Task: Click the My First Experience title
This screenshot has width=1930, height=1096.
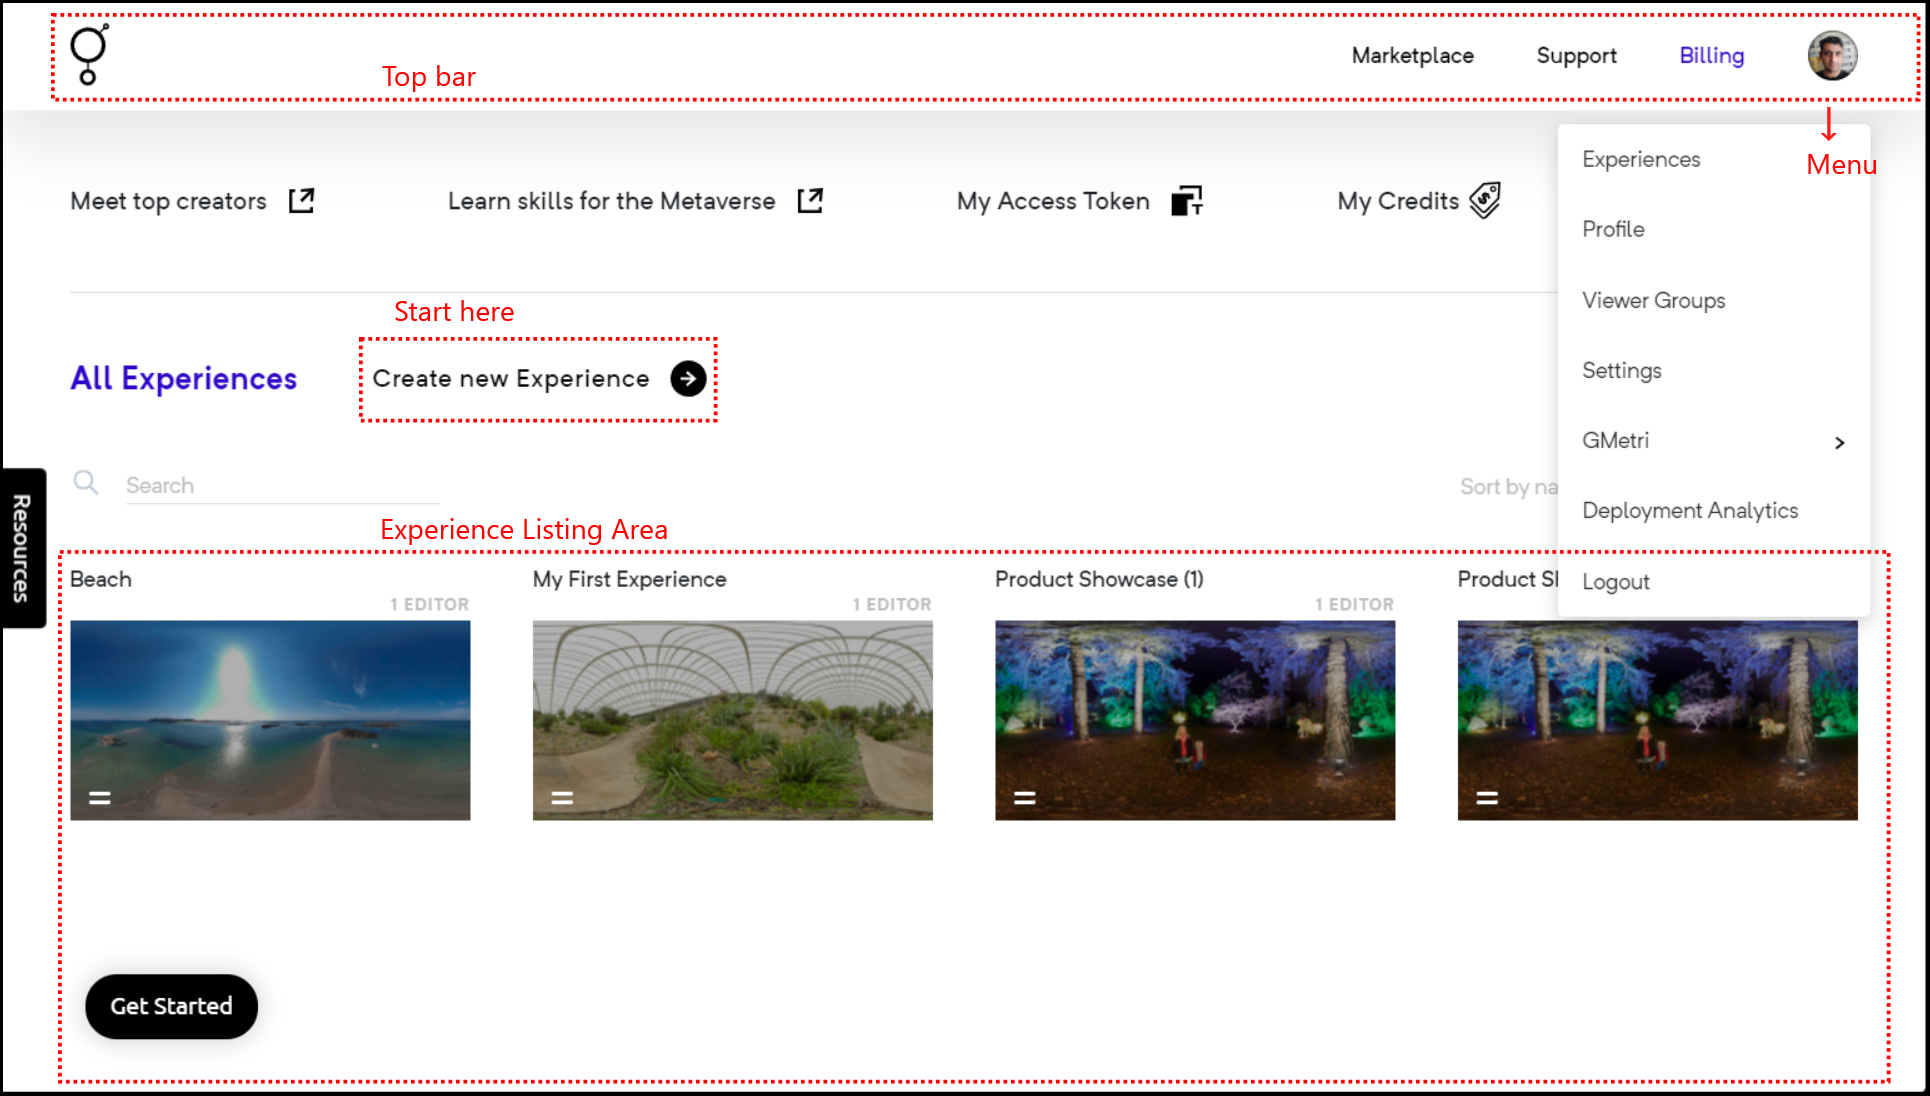Action: (629, 579)
